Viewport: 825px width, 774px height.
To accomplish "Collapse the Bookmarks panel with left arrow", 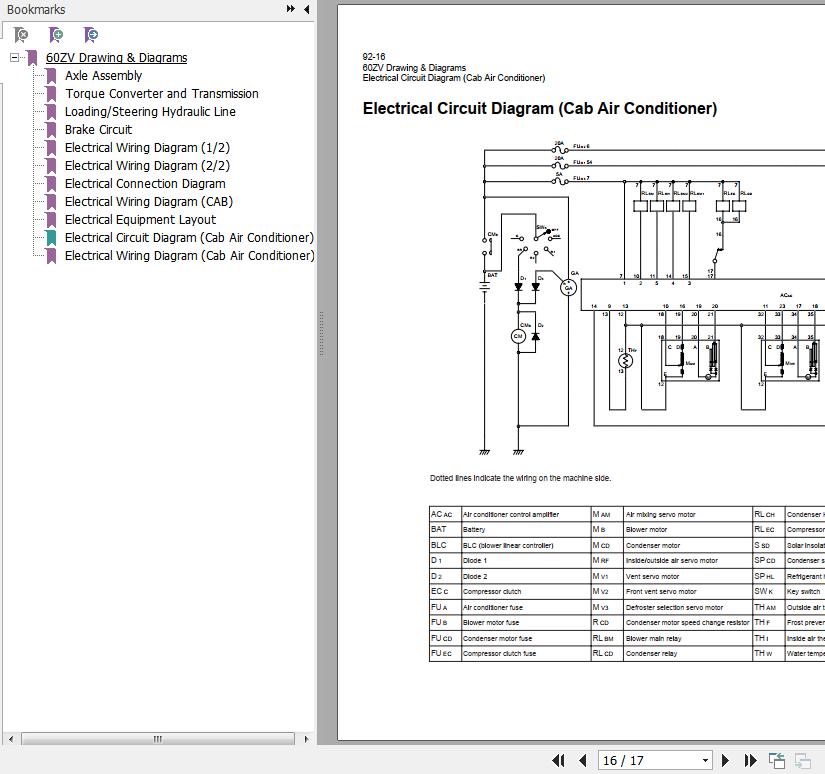I will [x=306, y=9].
